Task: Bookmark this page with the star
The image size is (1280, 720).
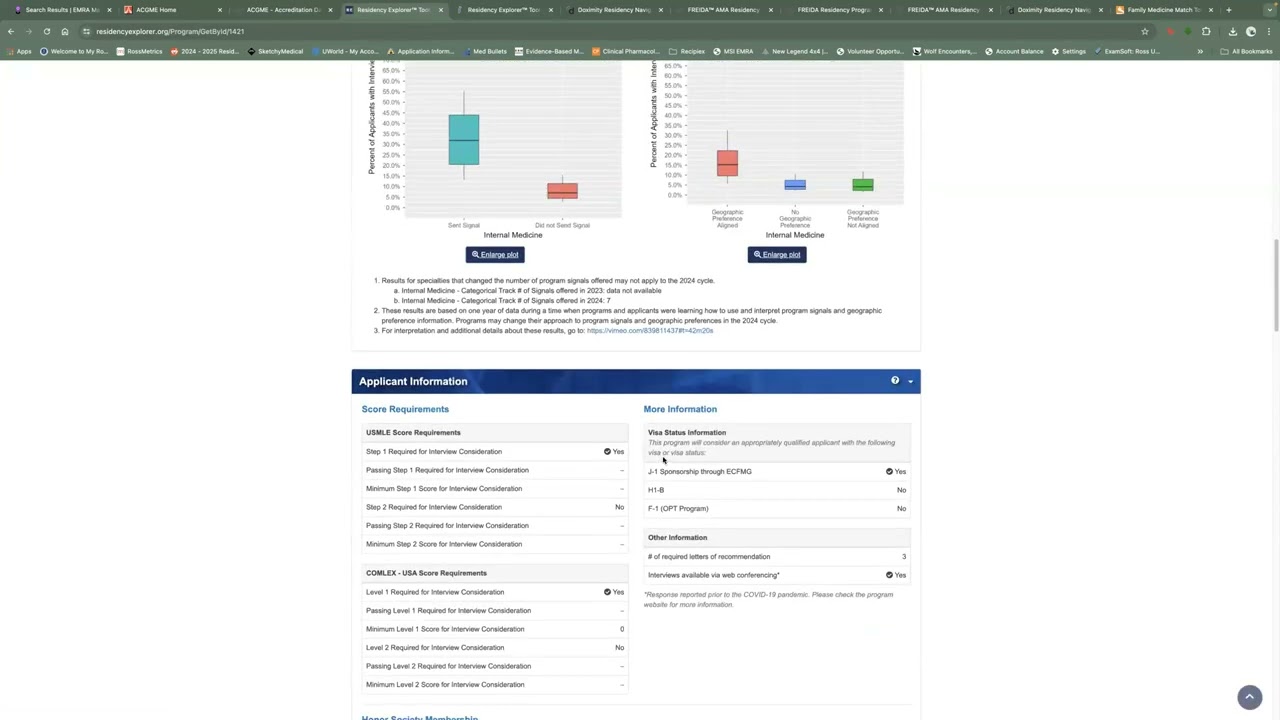Action: tap(1145, 31)
